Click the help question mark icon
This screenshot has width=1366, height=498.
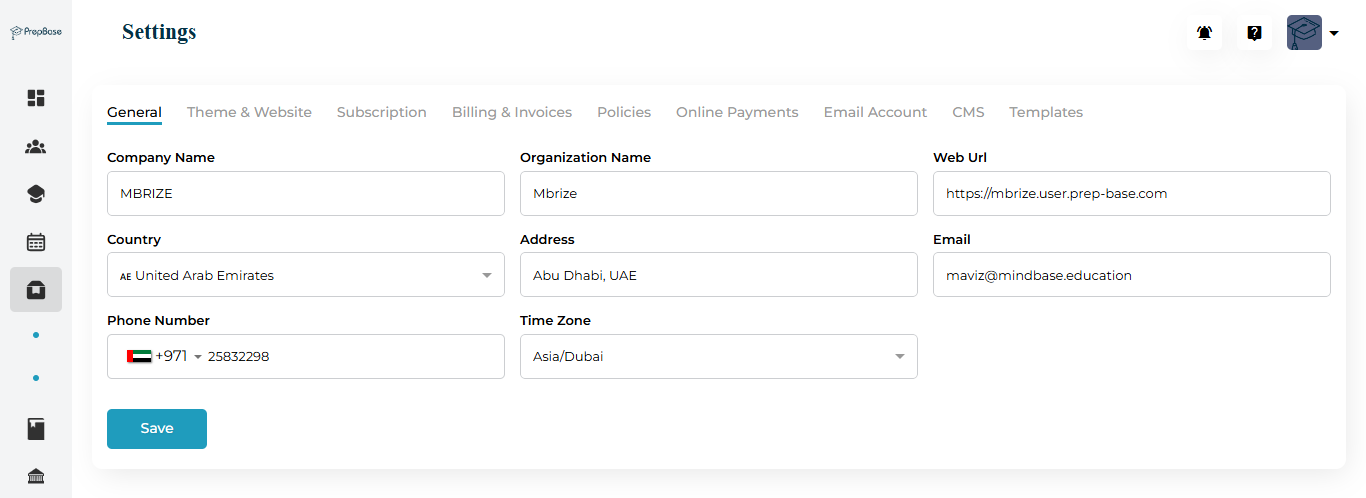pos(1254,33)
